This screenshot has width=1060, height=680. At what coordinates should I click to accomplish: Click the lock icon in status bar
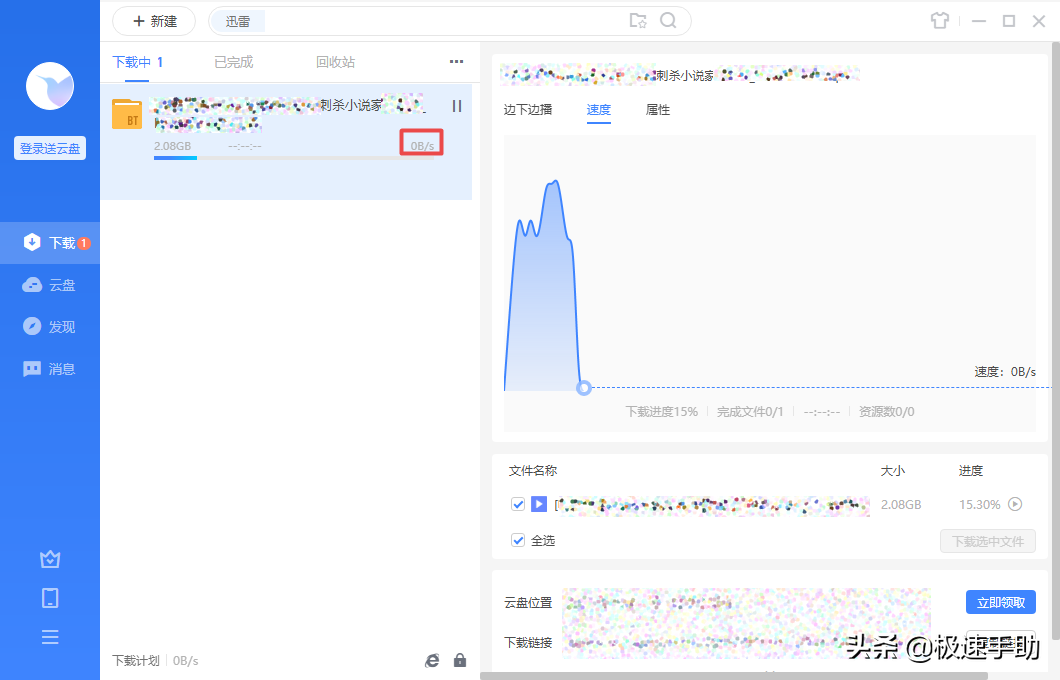[460, 660]
